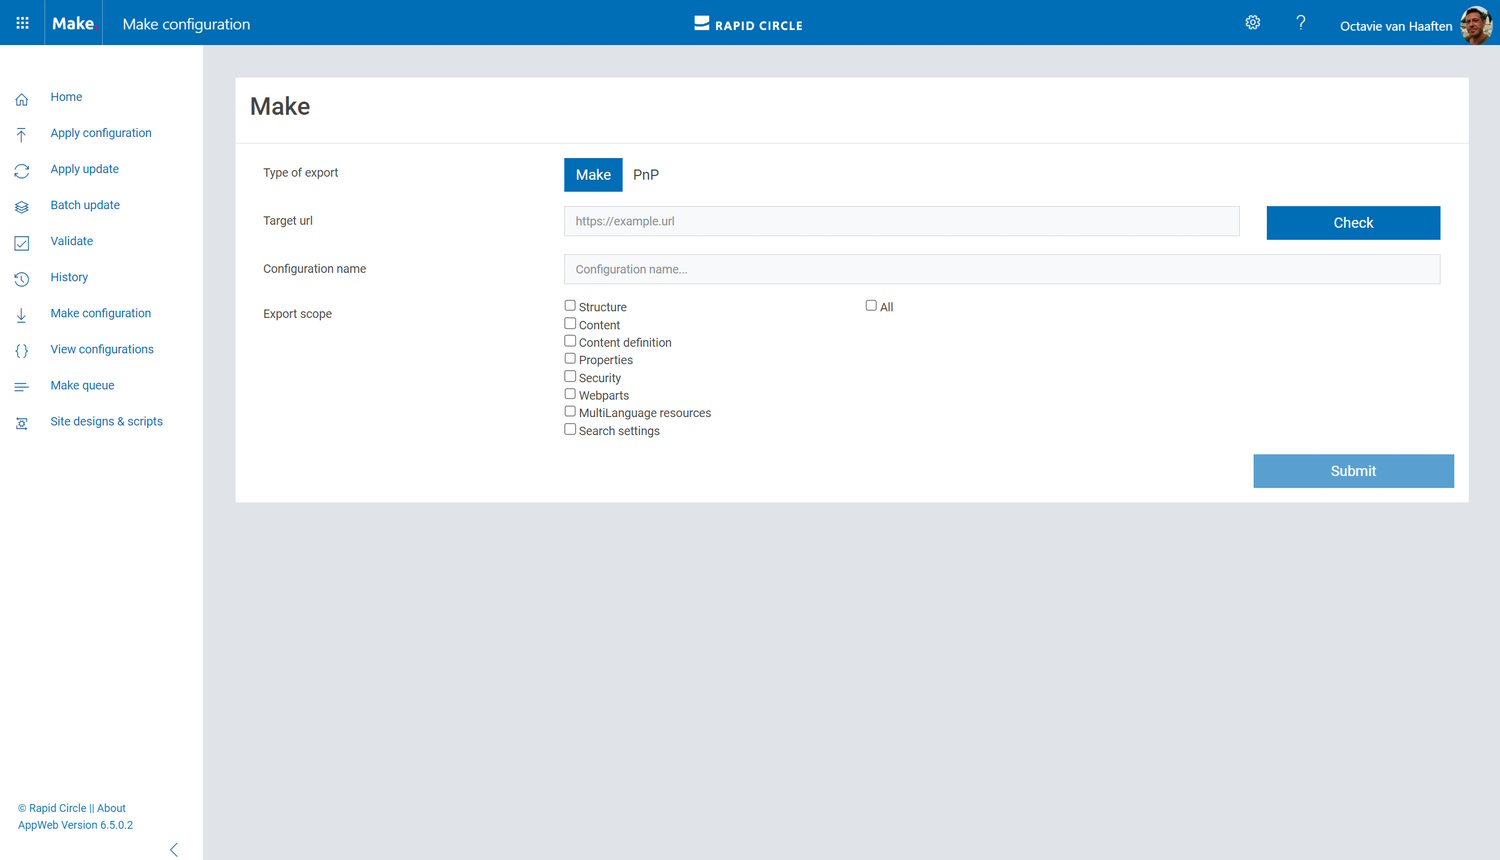This screenshot has height=860, width=1500.
Task: Collapse the sidebar with the chevron
Action: coord(173,849)
